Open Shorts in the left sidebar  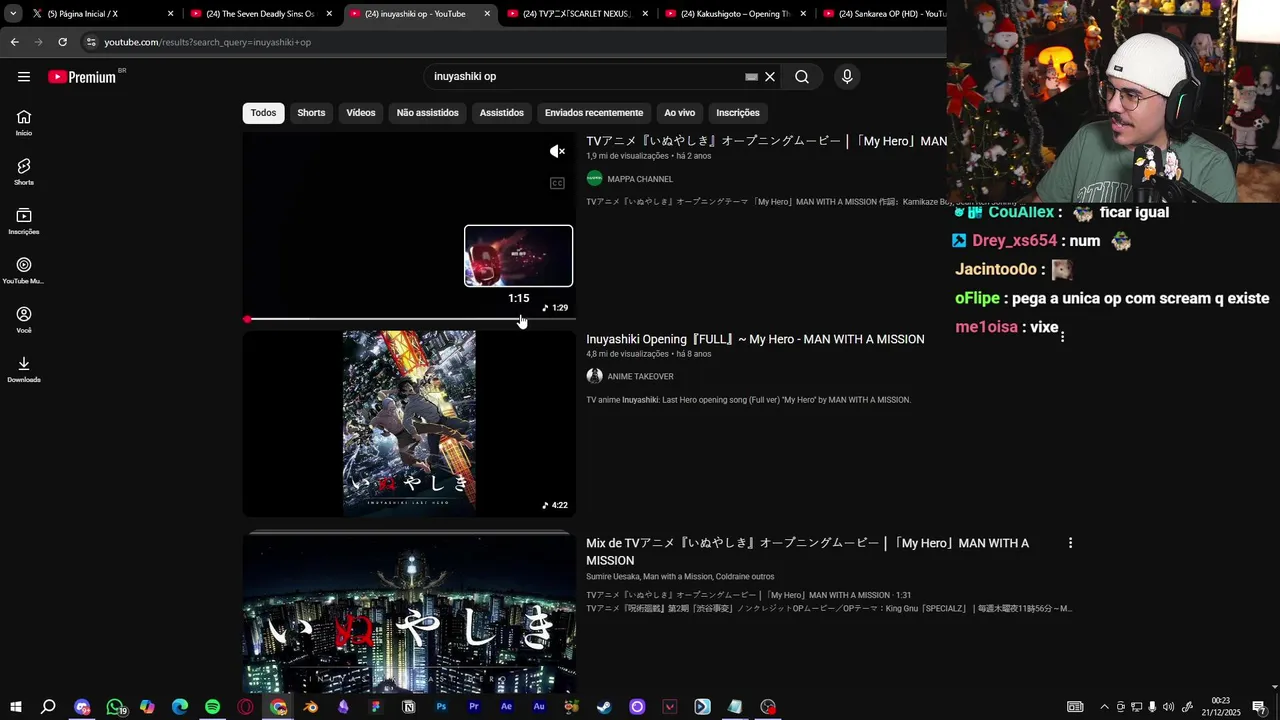pos(24,172)
